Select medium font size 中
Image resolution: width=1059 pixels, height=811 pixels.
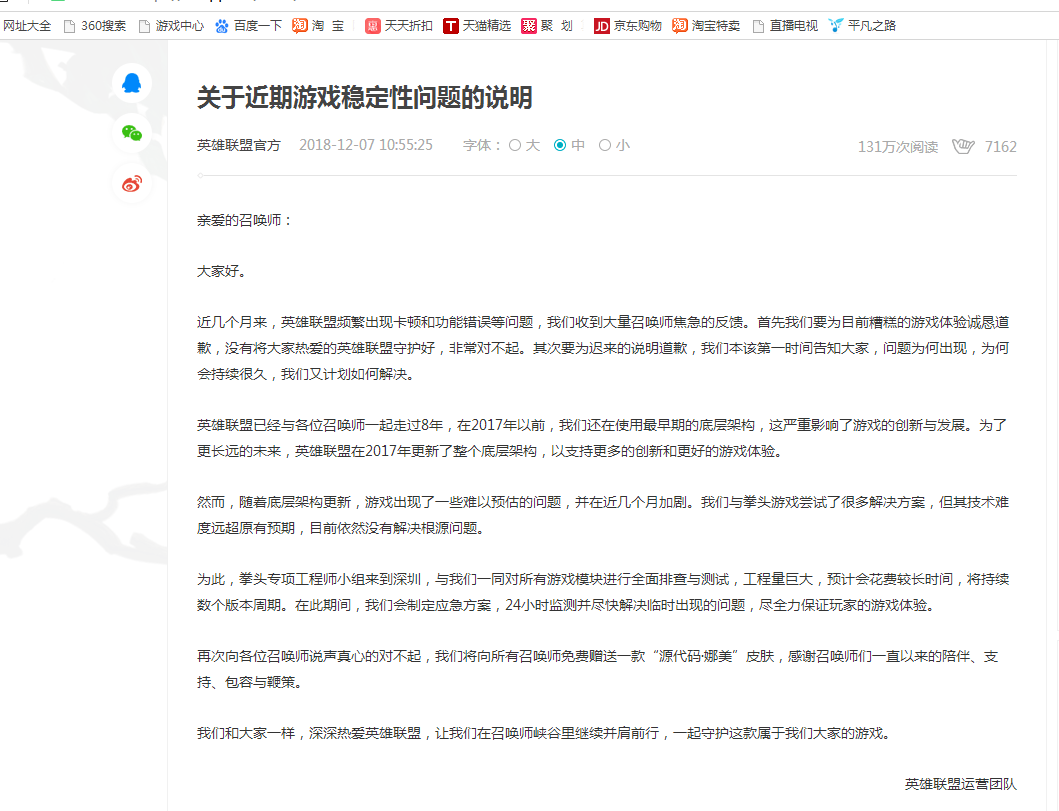(569, 145)
